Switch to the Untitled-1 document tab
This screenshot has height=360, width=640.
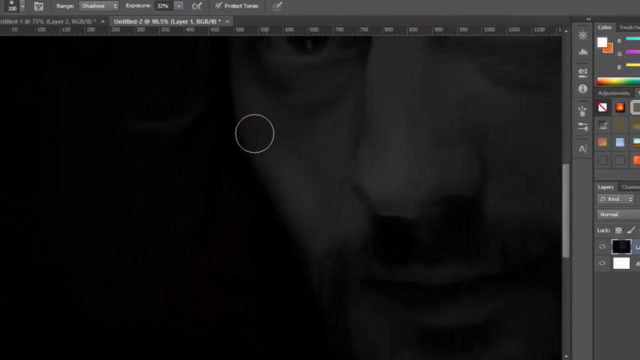coord(48,21)
